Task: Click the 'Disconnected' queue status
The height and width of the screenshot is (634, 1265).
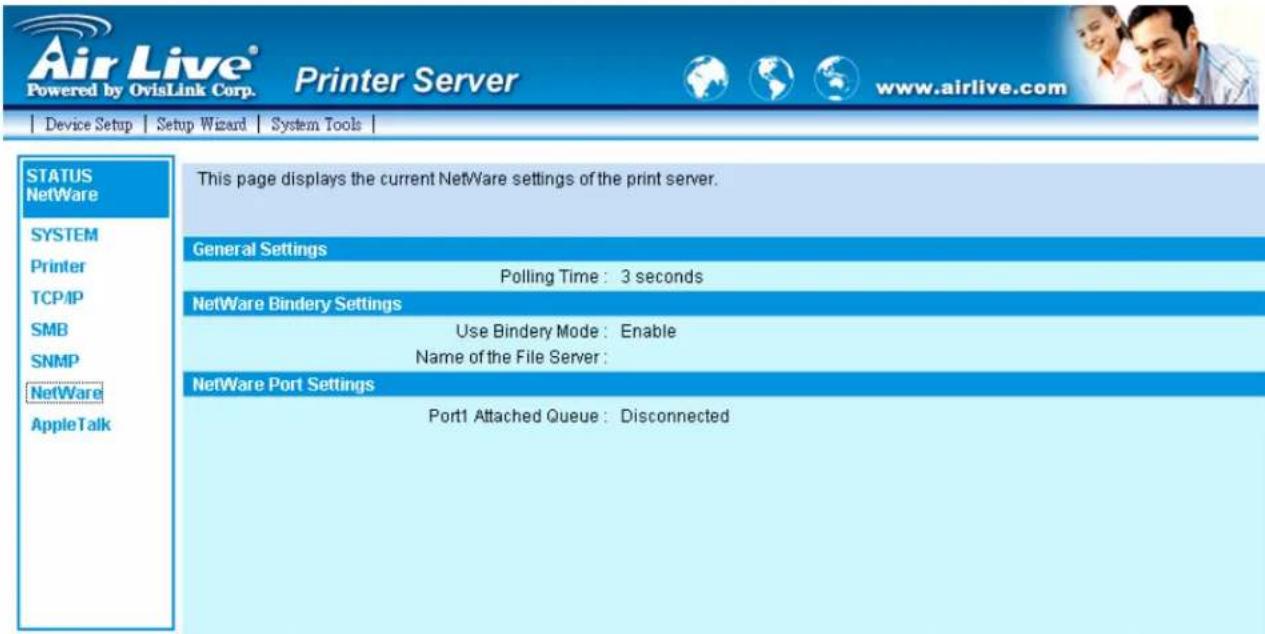Action: tap(675, 416)
